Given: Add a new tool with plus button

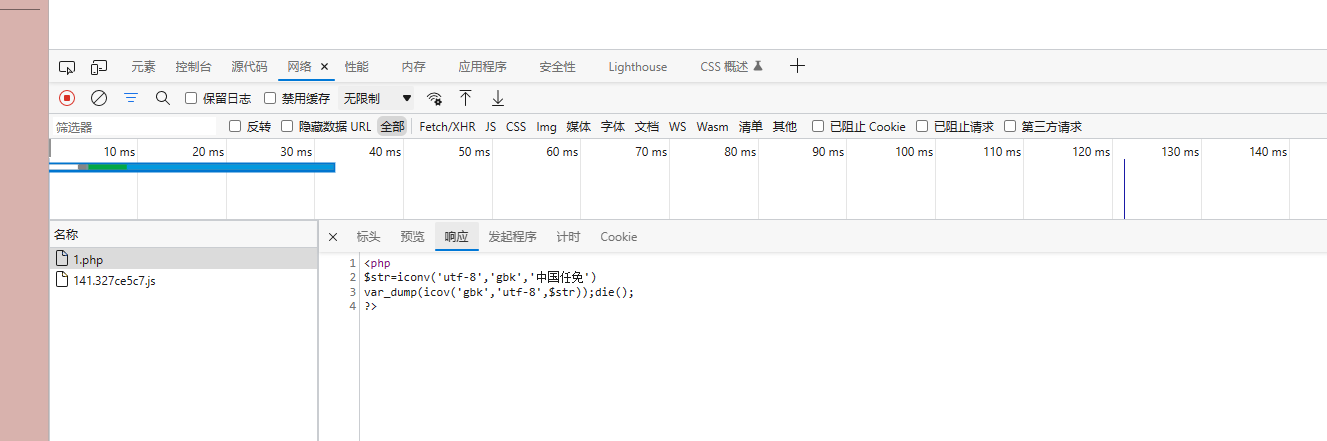Looking at the screenshot, I should (x=797, y=66).
